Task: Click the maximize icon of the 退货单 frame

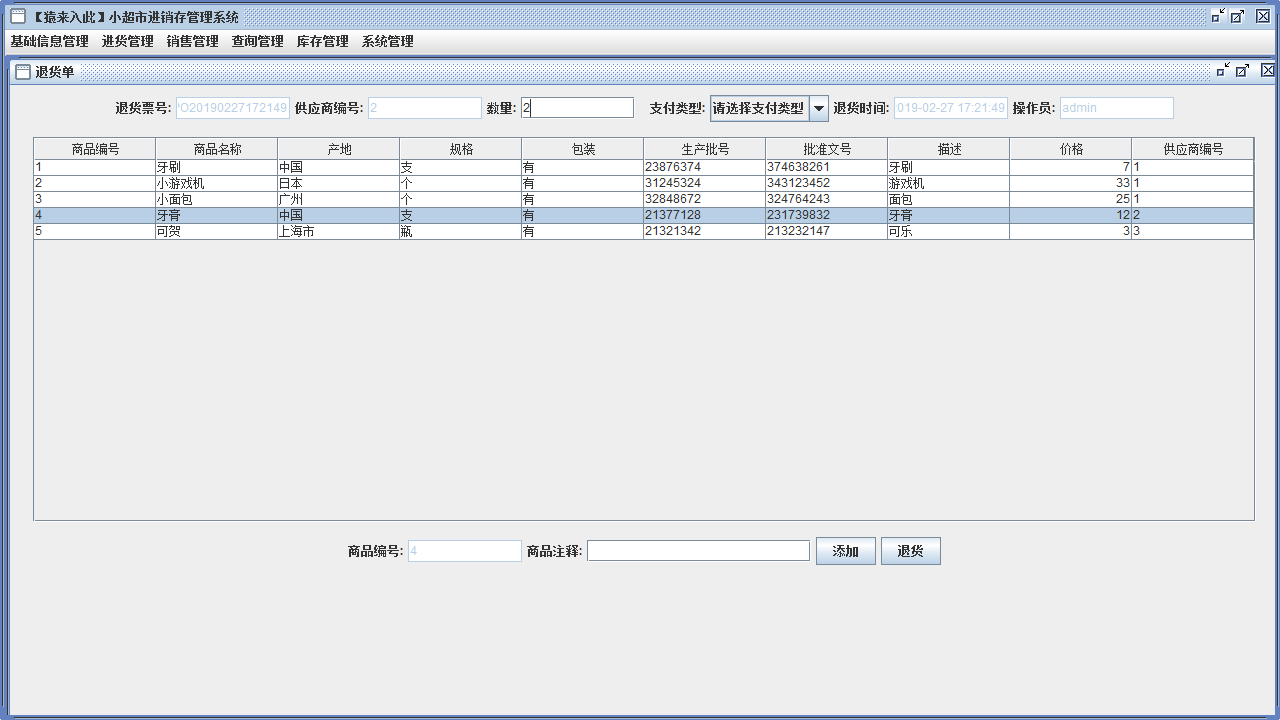Action: pyautogui.click(x=1243, y=70)
